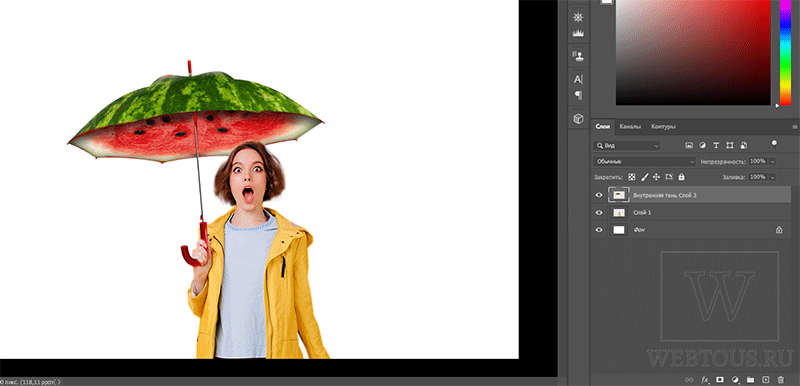
Task: Switch to the Контуры tab
Action: [663, 126]
